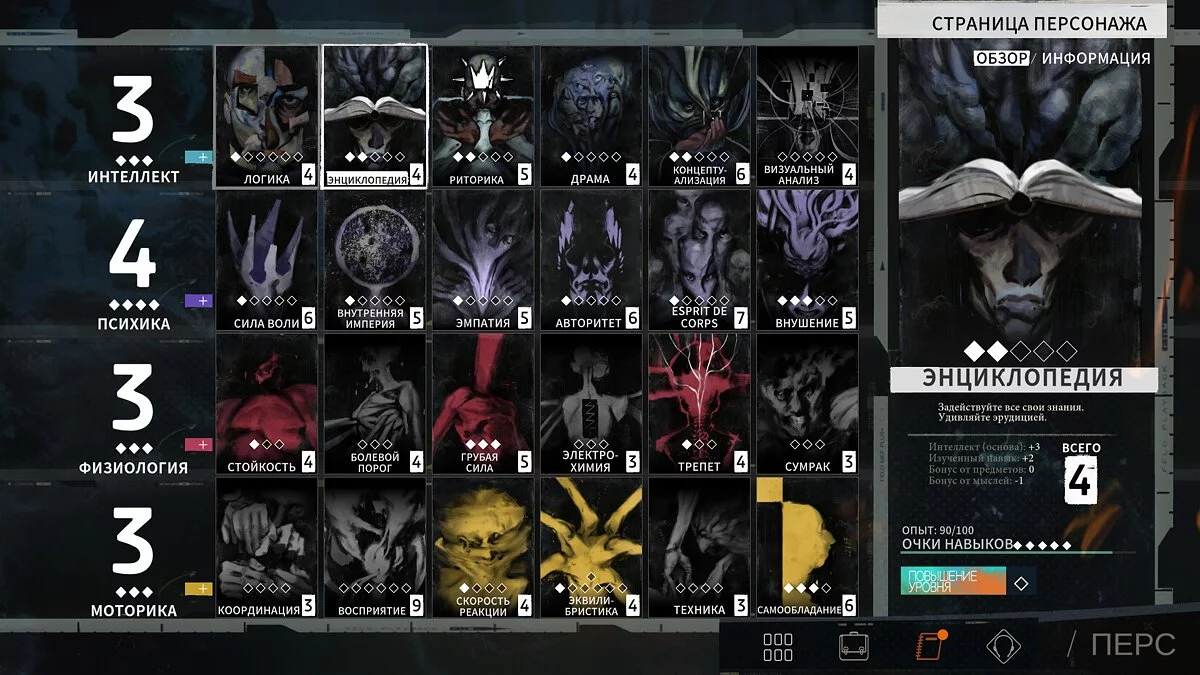Open the Внутренняя империя skill card
Viewport: 1200px width, 675px height.
[x=375, y=260]
